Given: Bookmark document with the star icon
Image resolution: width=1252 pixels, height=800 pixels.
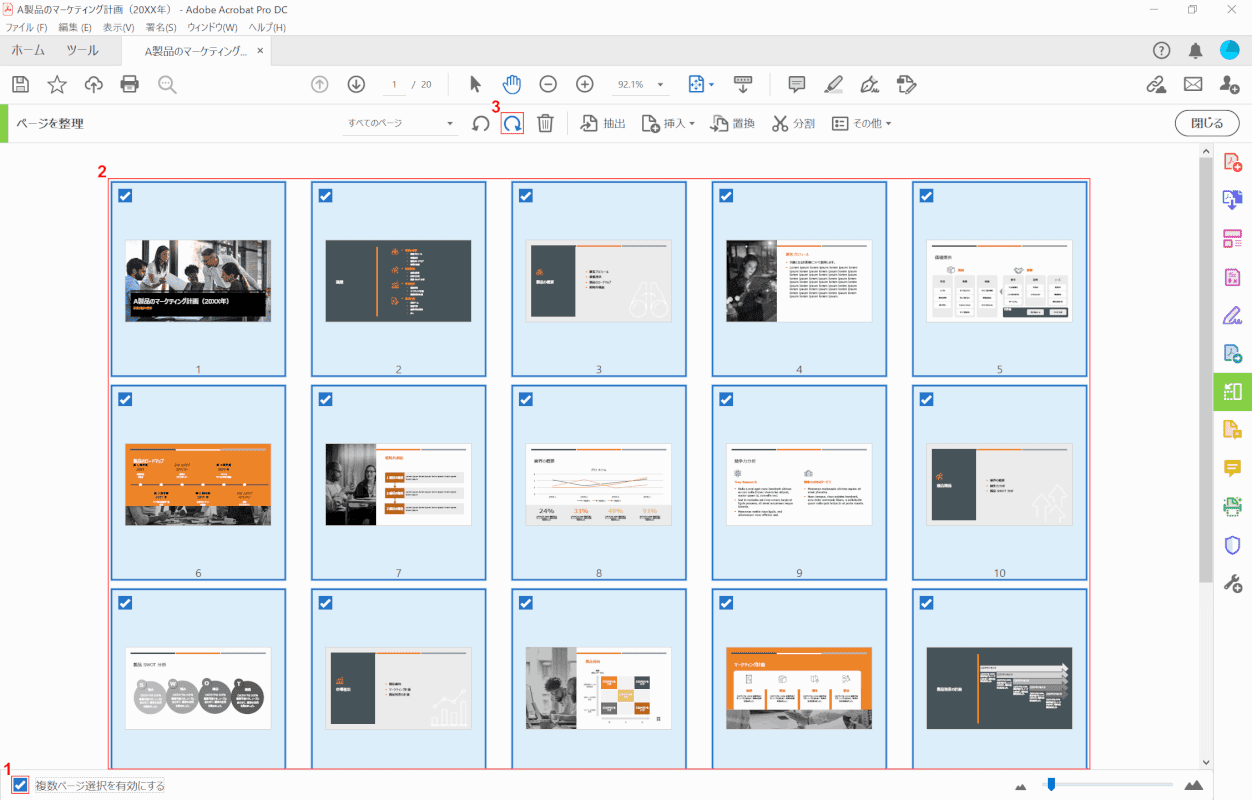Looking at the screenshot, I should pos(57,85).
